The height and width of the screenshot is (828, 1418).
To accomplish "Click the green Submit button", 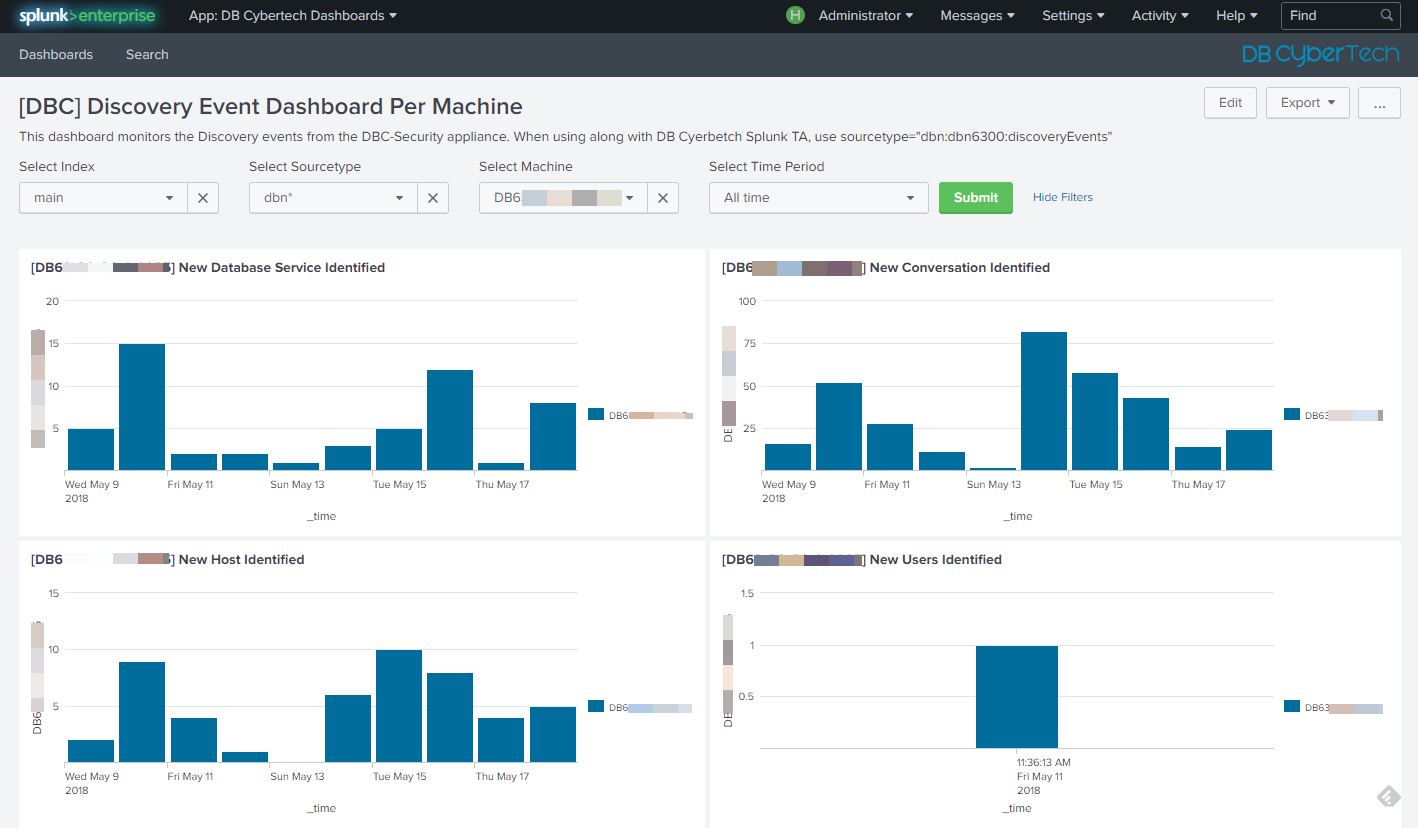I will [x=976, y=198].
